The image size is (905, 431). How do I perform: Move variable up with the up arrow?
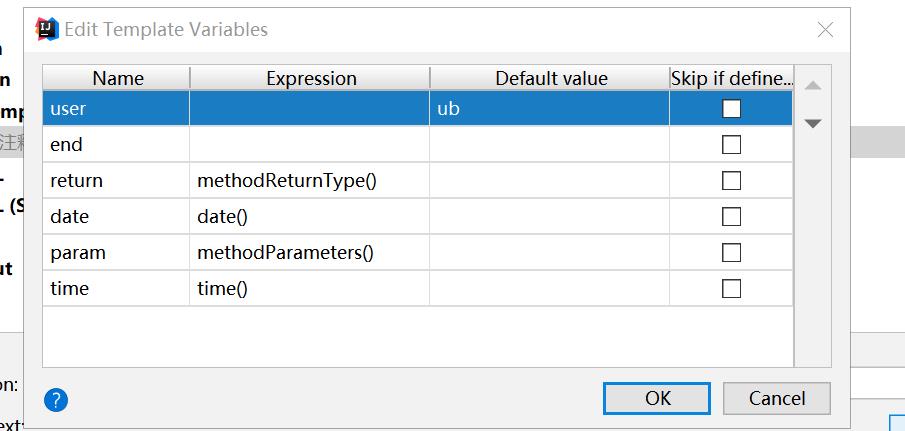pos(813,86)
